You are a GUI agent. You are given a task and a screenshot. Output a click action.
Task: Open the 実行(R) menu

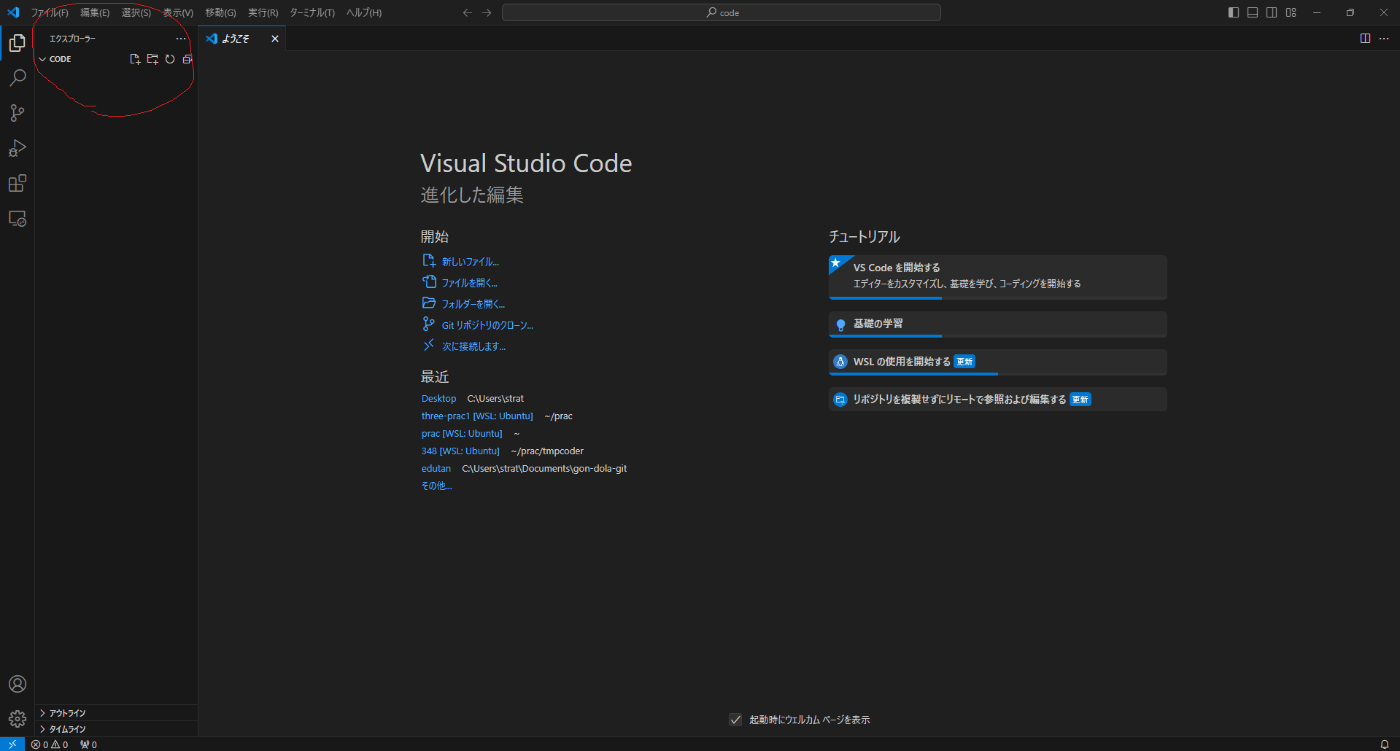[263, 12]
